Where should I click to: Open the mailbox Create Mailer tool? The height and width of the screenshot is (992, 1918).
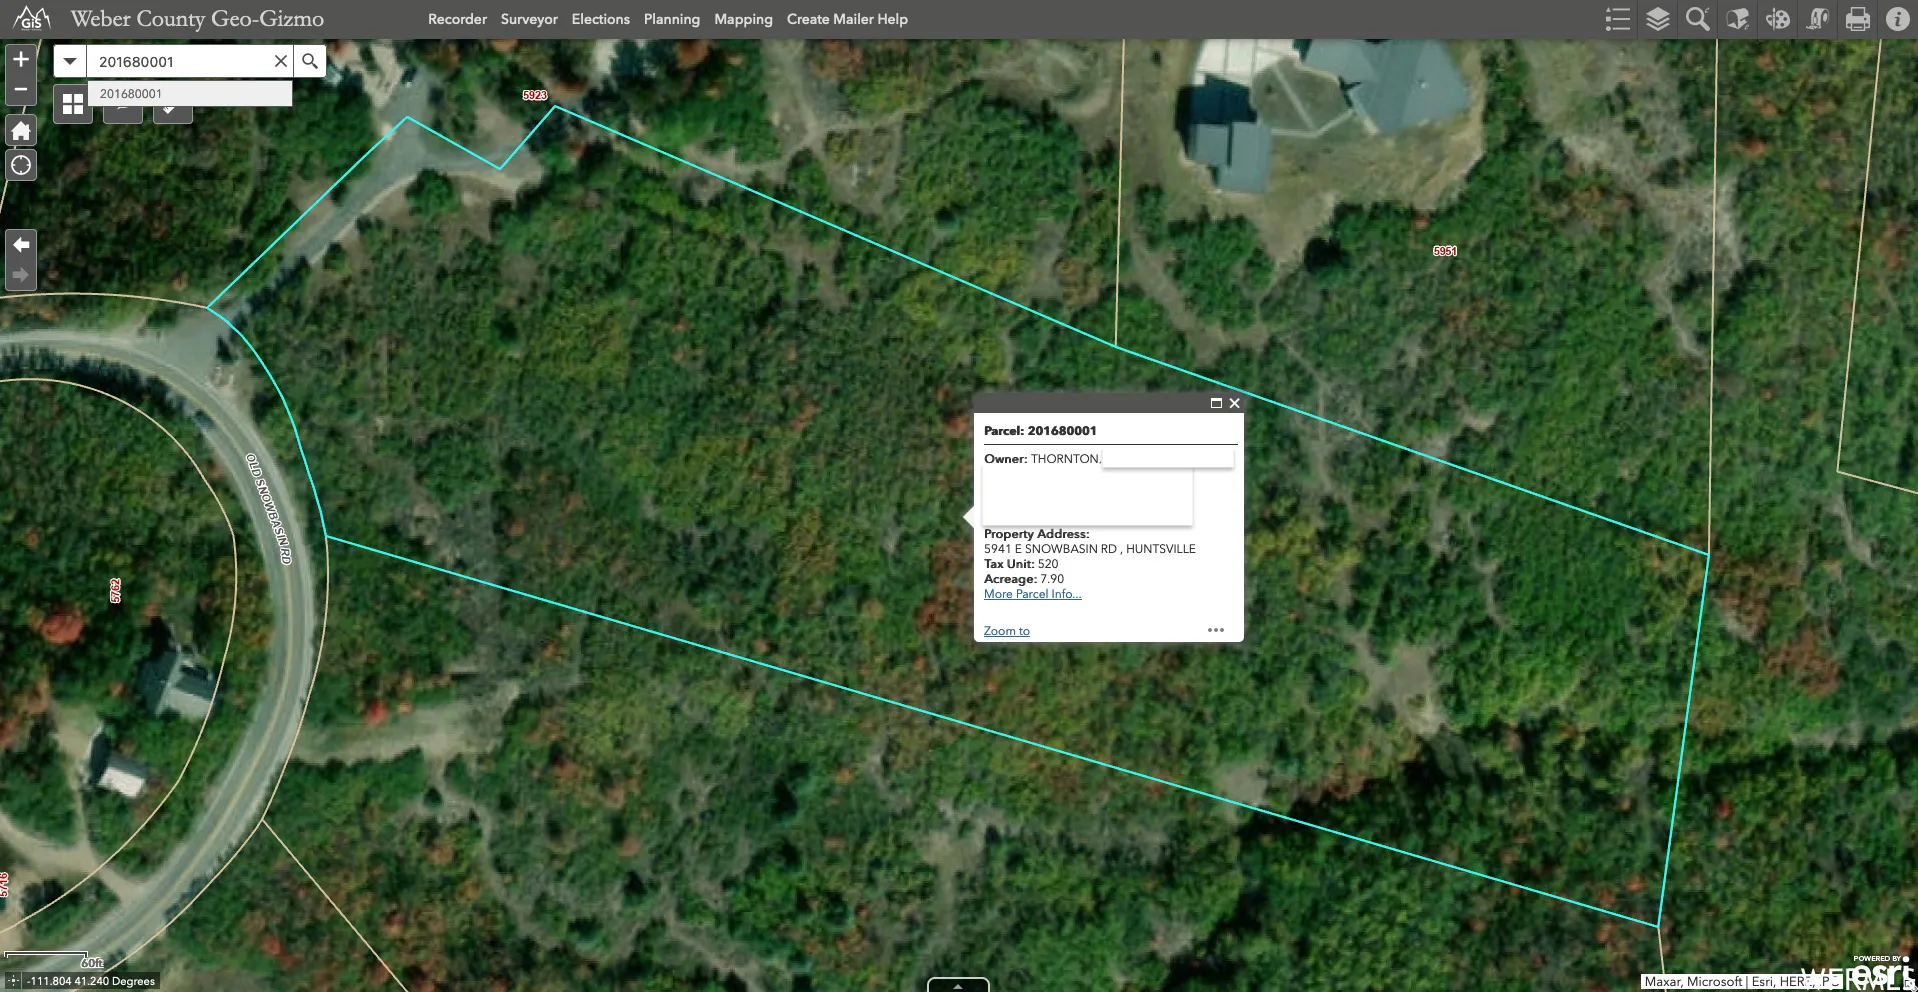click(x=1738, y=19)
